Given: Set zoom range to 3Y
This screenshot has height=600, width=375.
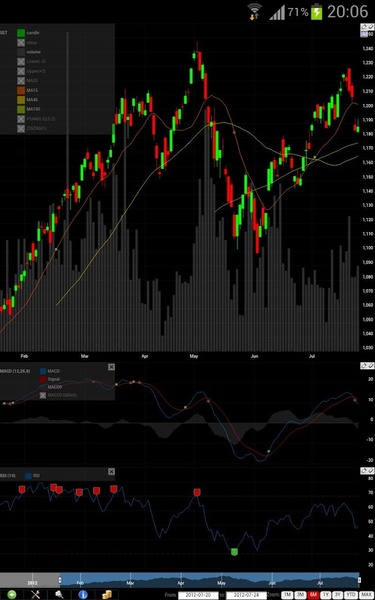Looking at the screenshot, I should coord(338,595).
